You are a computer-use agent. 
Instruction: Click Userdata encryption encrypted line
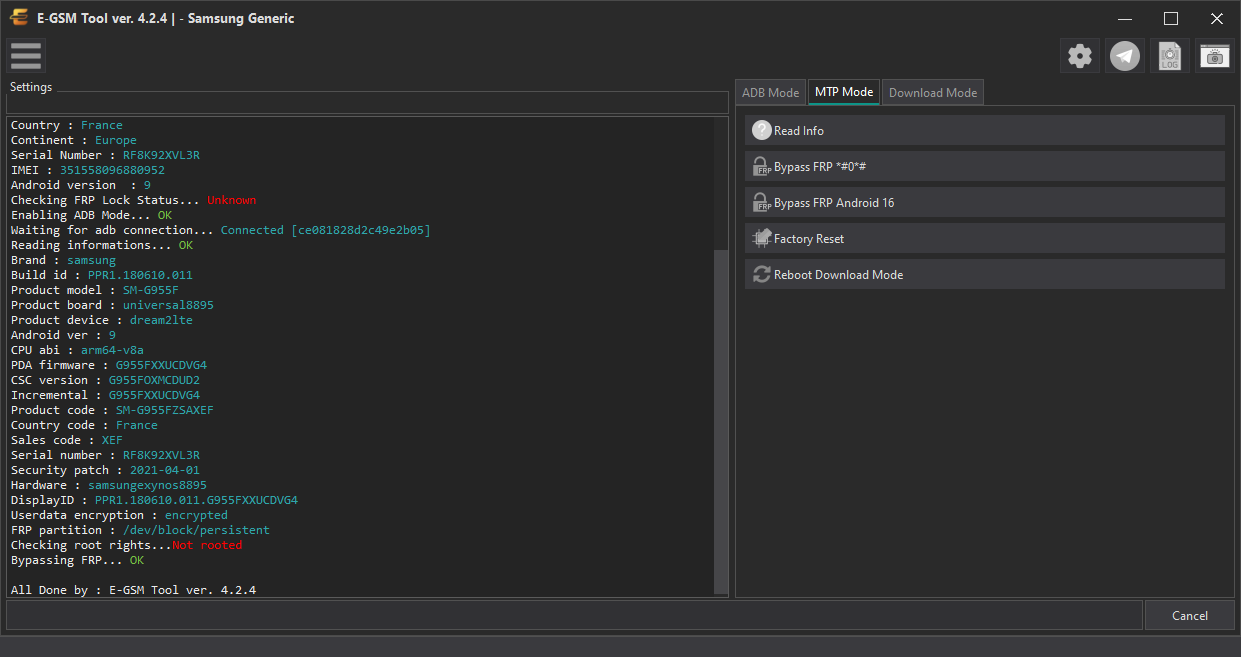119,515
